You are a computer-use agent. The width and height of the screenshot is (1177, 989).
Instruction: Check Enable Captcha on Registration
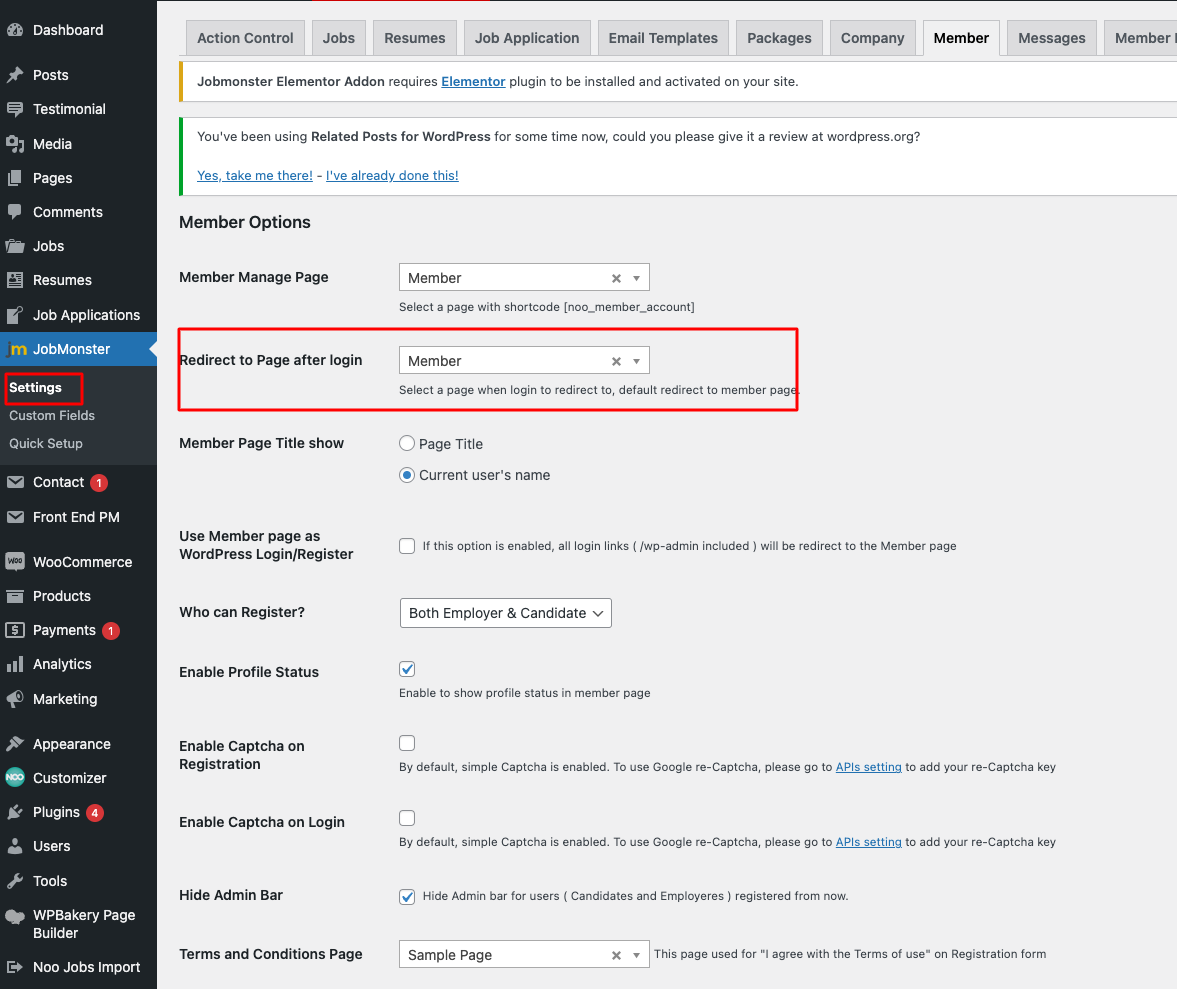click(407, 743)
